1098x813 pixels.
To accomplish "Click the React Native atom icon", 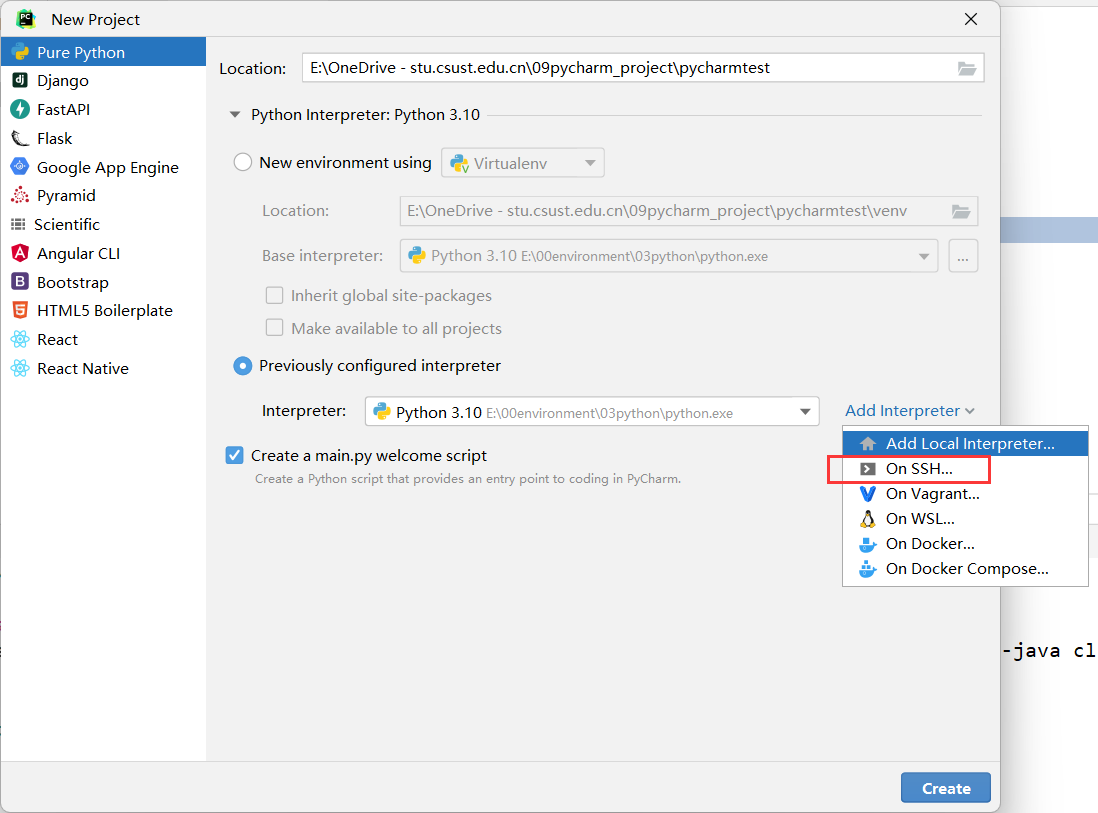I will coord(20,368).
